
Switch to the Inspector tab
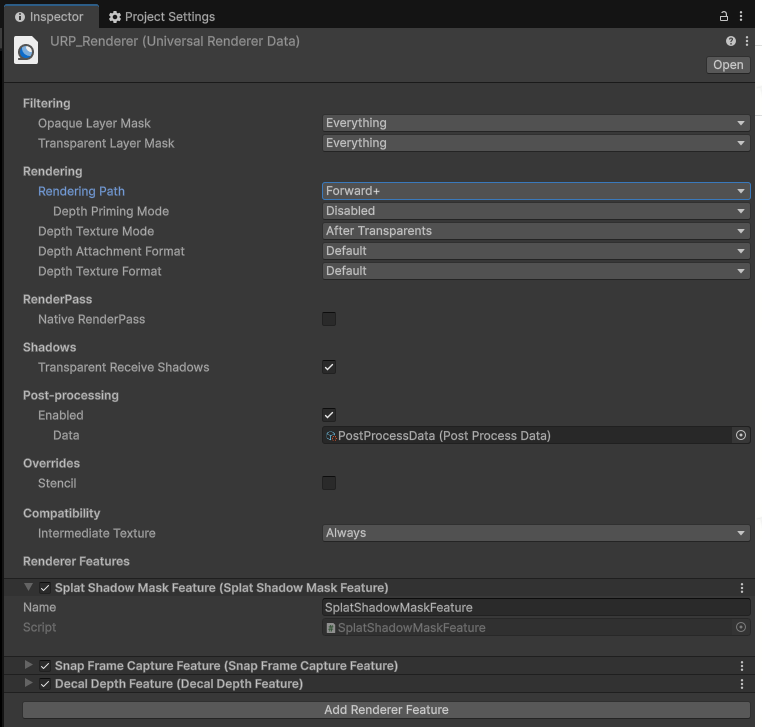tap(50, 17)
